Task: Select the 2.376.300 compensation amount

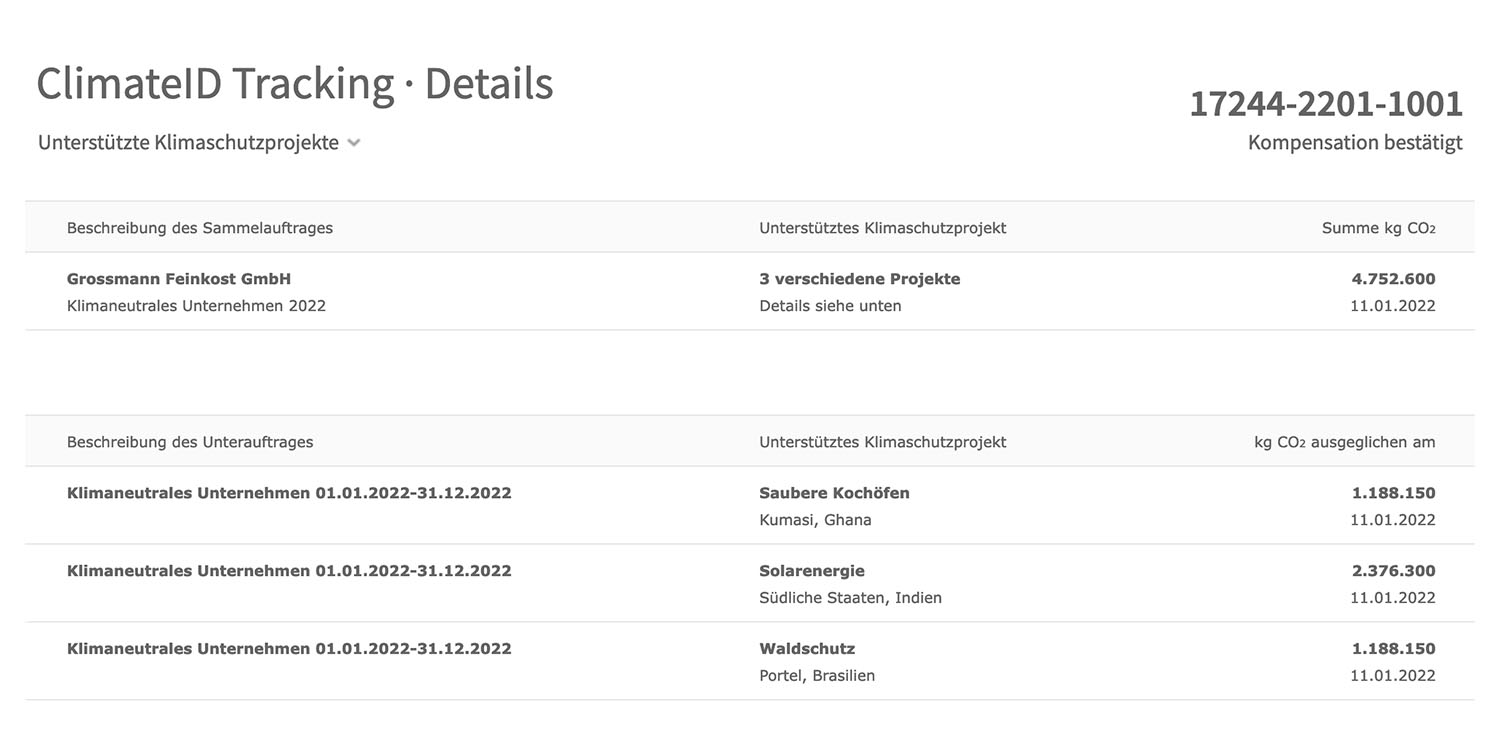Action: [1393, 571]
